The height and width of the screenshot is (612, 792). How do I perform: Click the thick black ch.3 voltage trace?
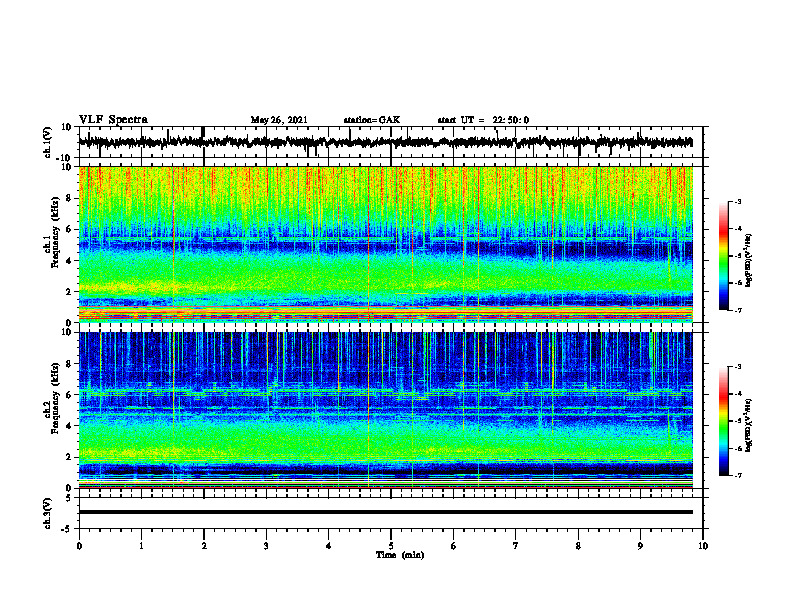pos(386,512)
